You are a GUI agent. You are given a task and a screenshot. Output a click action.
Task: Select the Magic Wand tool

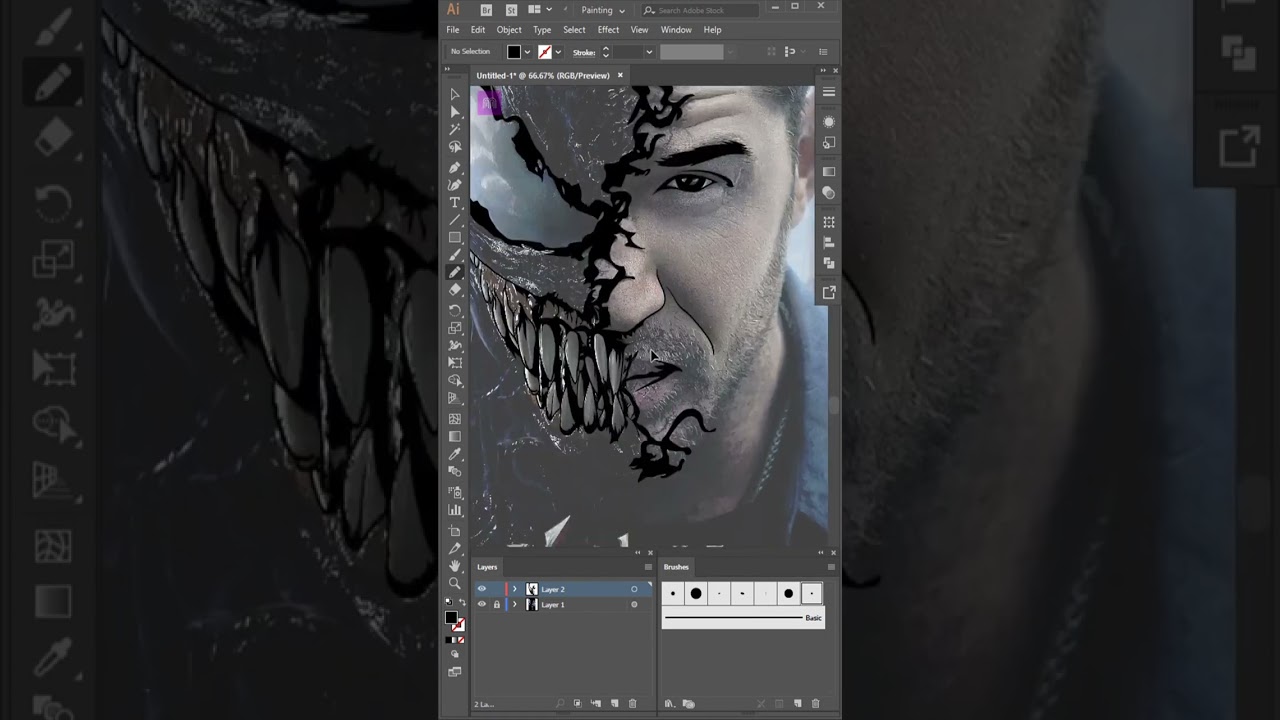tap(455, 129)
